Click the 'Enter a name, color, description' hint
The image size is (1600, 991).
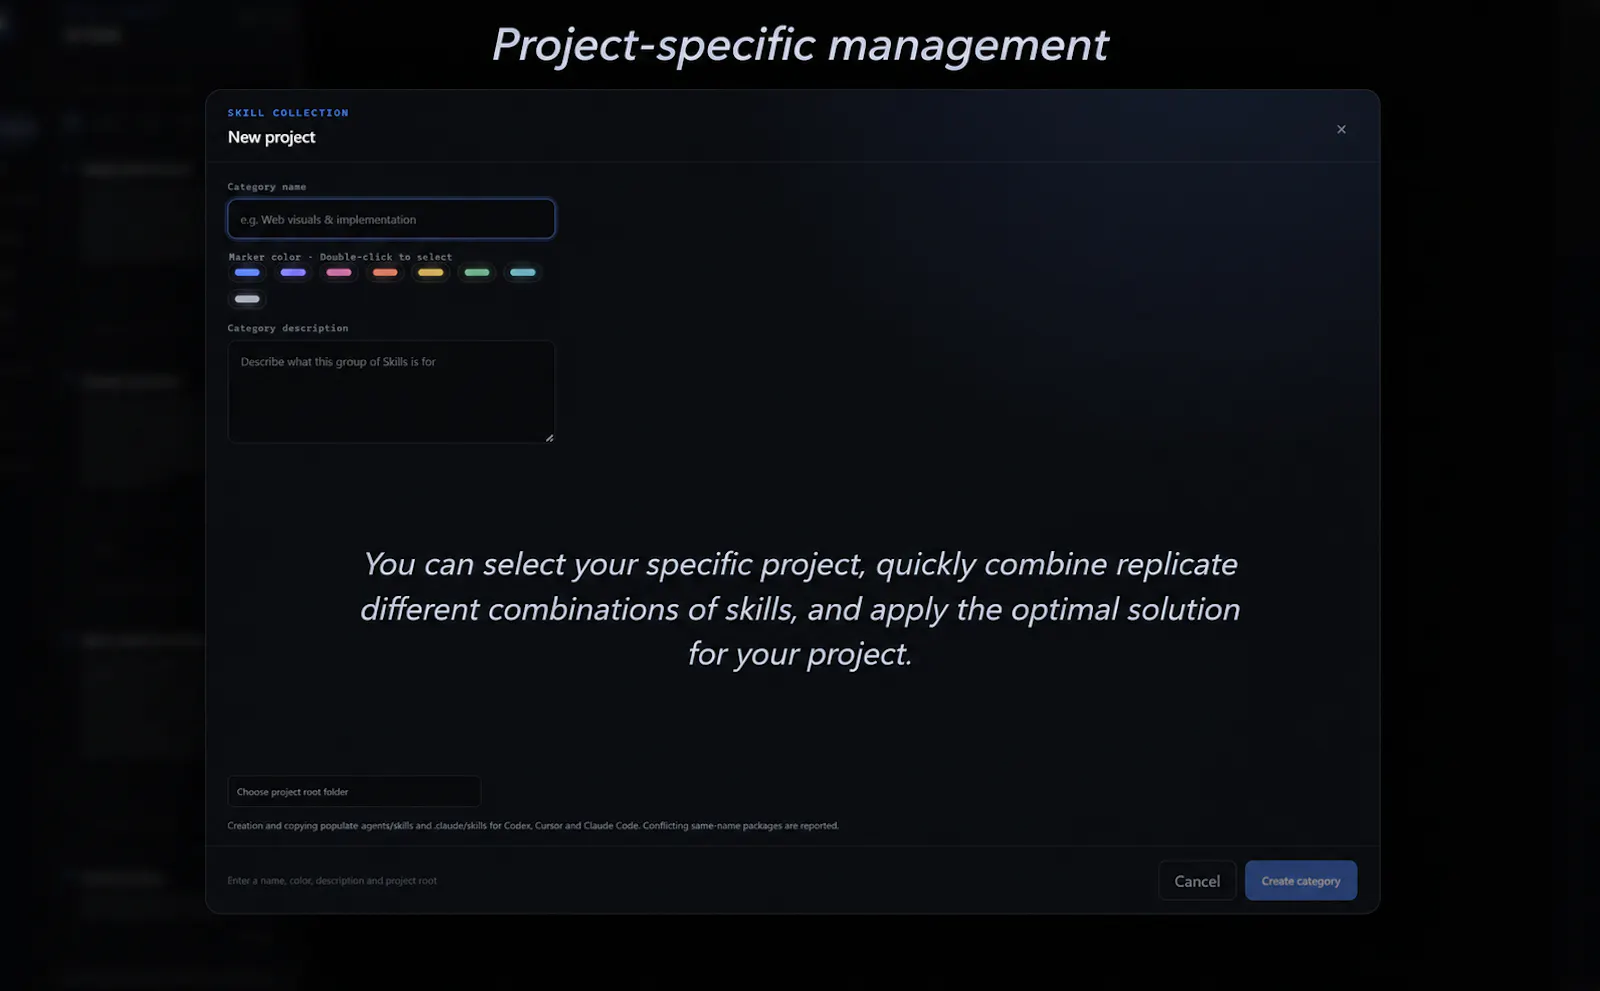(332, 881)
